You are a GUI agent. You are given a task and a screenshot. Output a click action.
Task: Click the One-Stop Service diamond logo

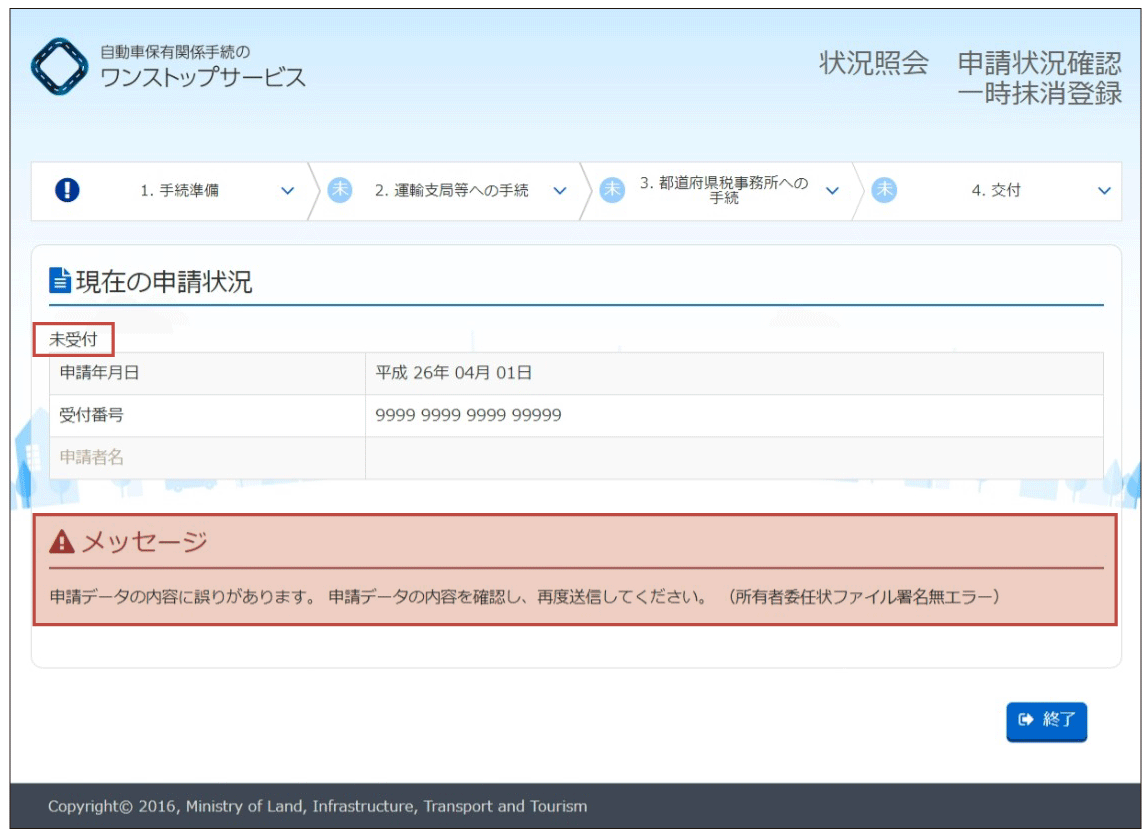(59, 67)
